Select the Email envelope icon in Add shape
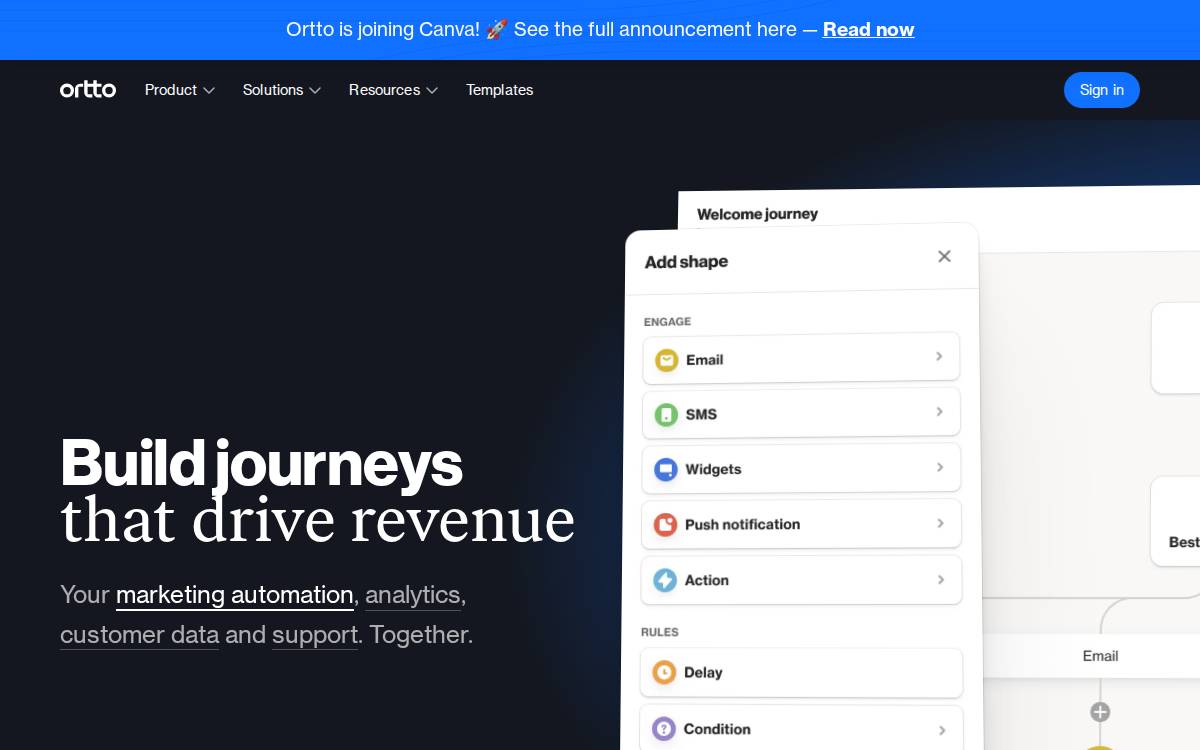1200x750 pixels. pyautogui.click(x=666, y=360)
